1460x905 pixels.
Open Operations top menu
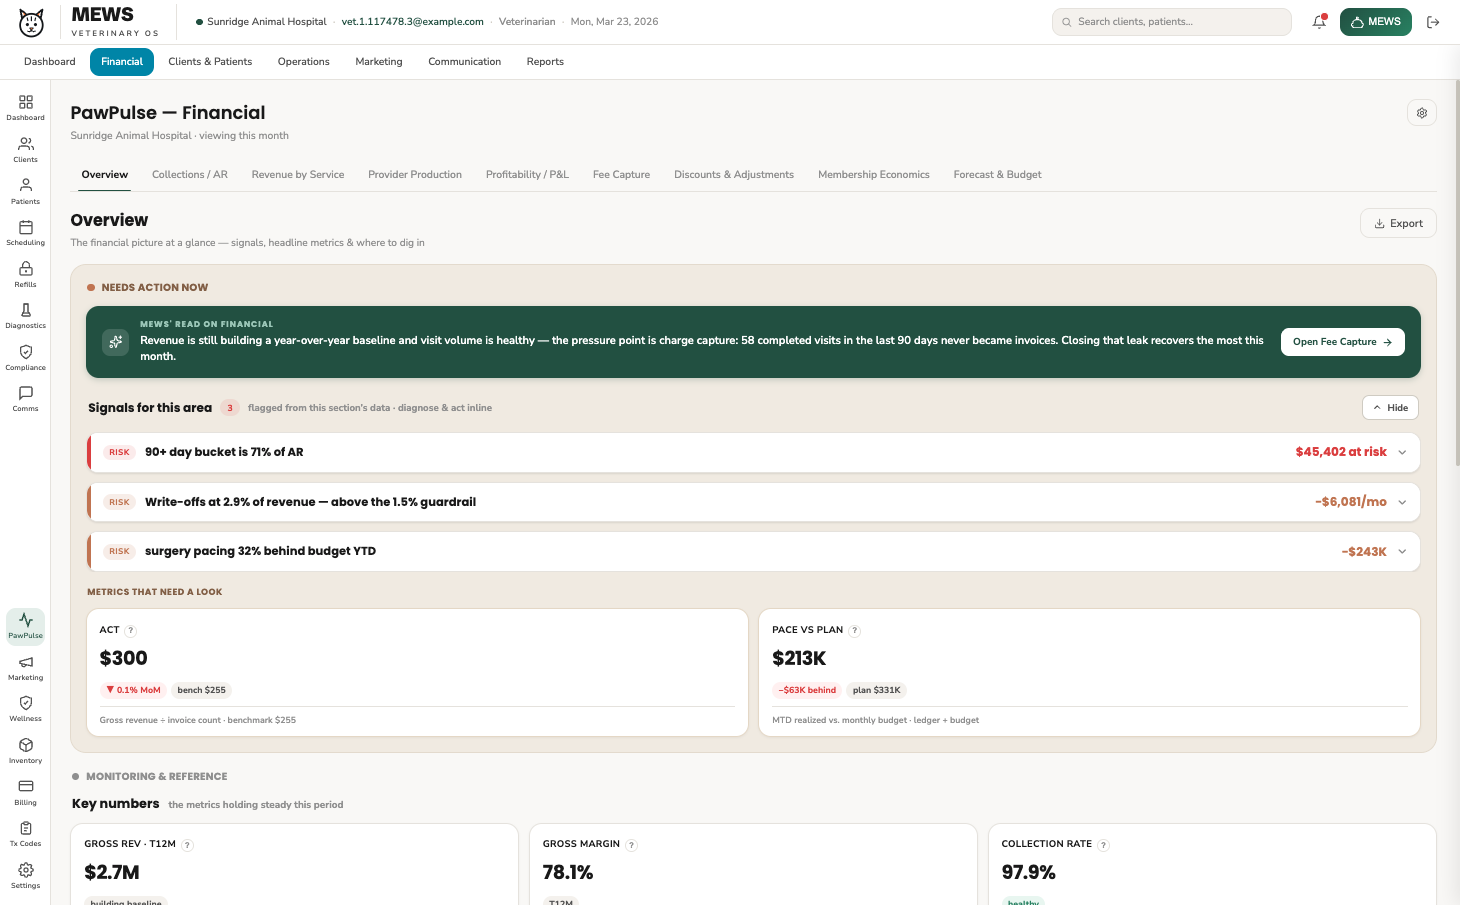(x=304, y=62)
